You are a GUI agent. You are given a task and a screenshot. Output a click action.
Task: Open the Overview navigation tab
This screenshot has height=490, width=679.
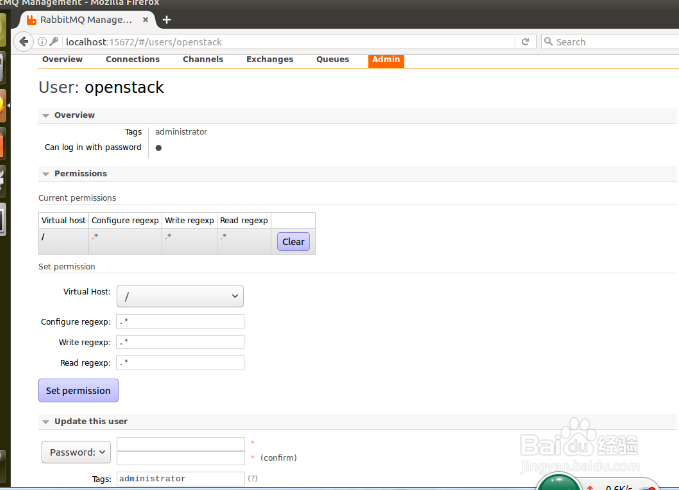click(62, 59)
